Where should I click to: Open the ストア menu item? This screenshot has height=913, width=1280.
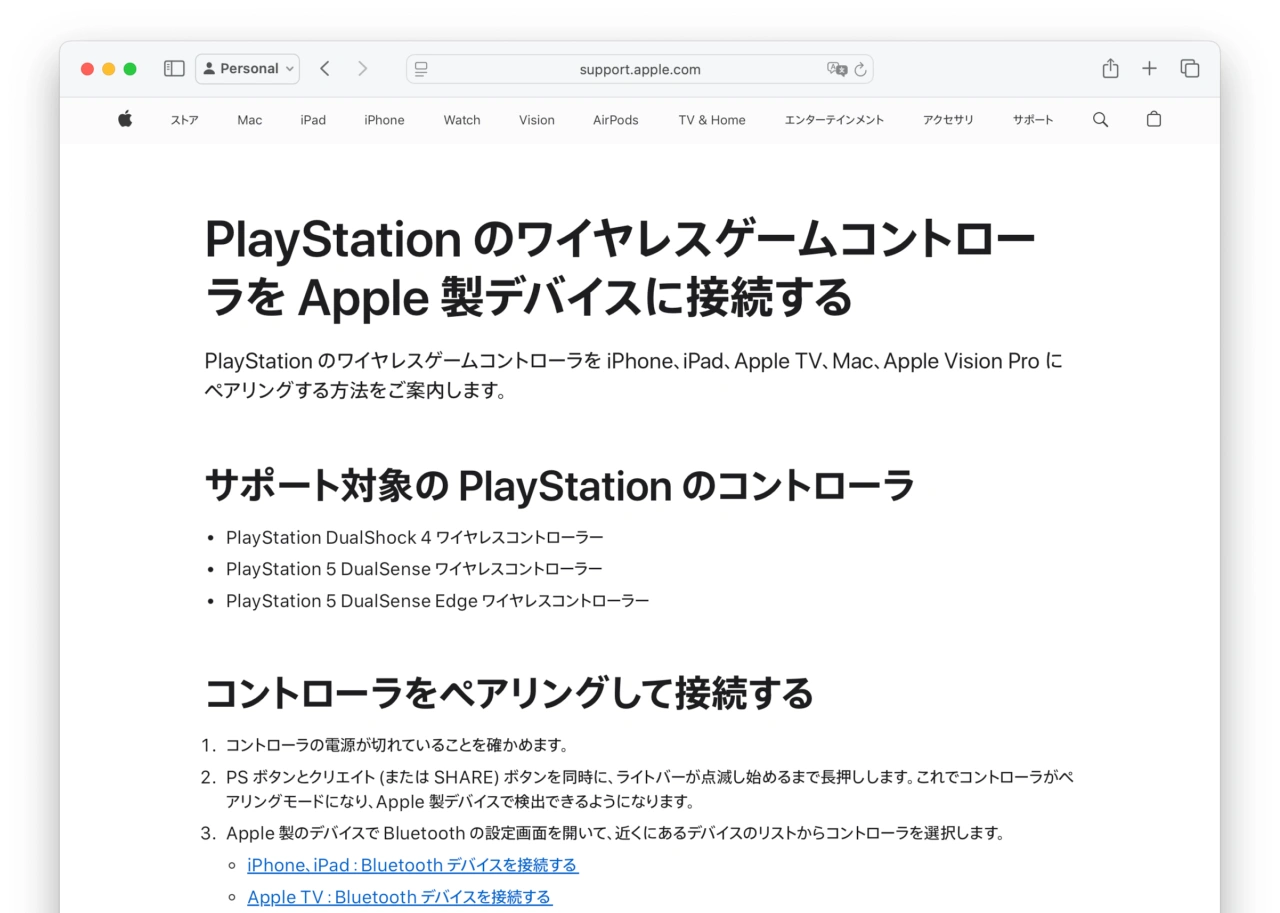(x=184, y=120)
